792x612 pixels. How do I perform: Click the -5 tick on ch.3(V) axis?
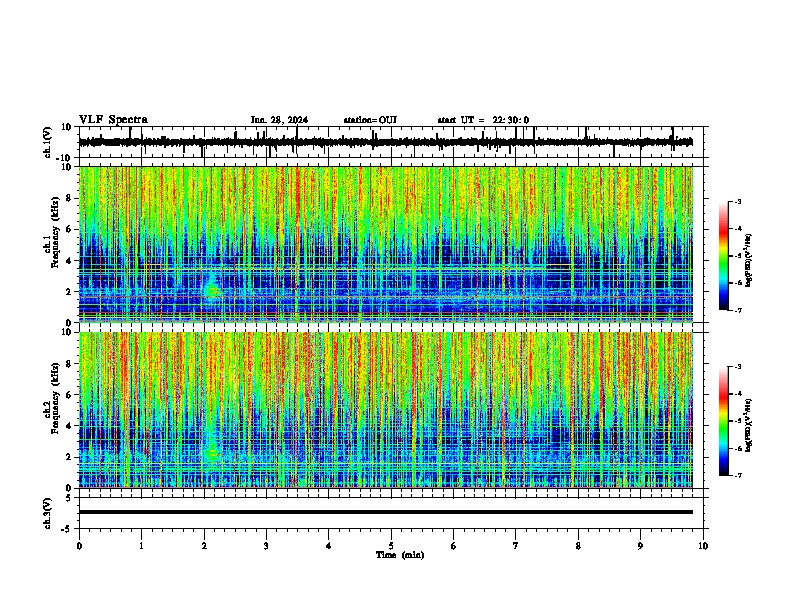pyautogui.click(x=67, y=529)
